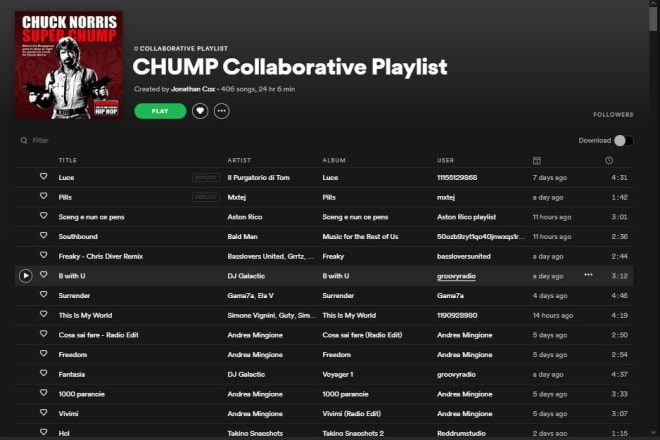The image size is (660, 440).
Task: Sort by the ALBUM column header
Action: click(334, 160)
